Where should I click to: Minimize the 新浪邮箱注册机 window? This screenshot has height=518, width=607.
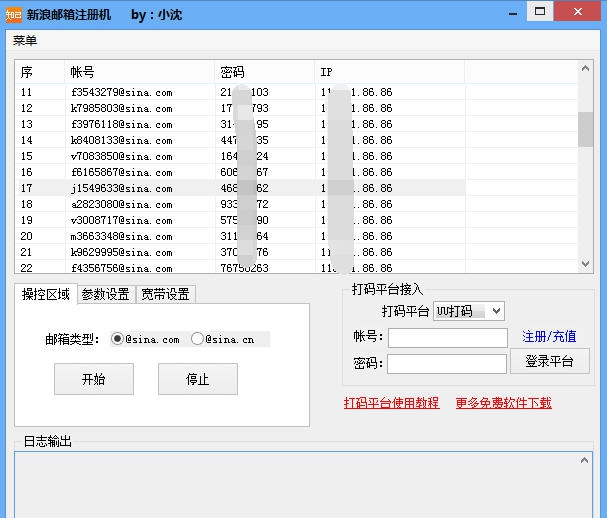pyautogui.click(x=513, y=14)
